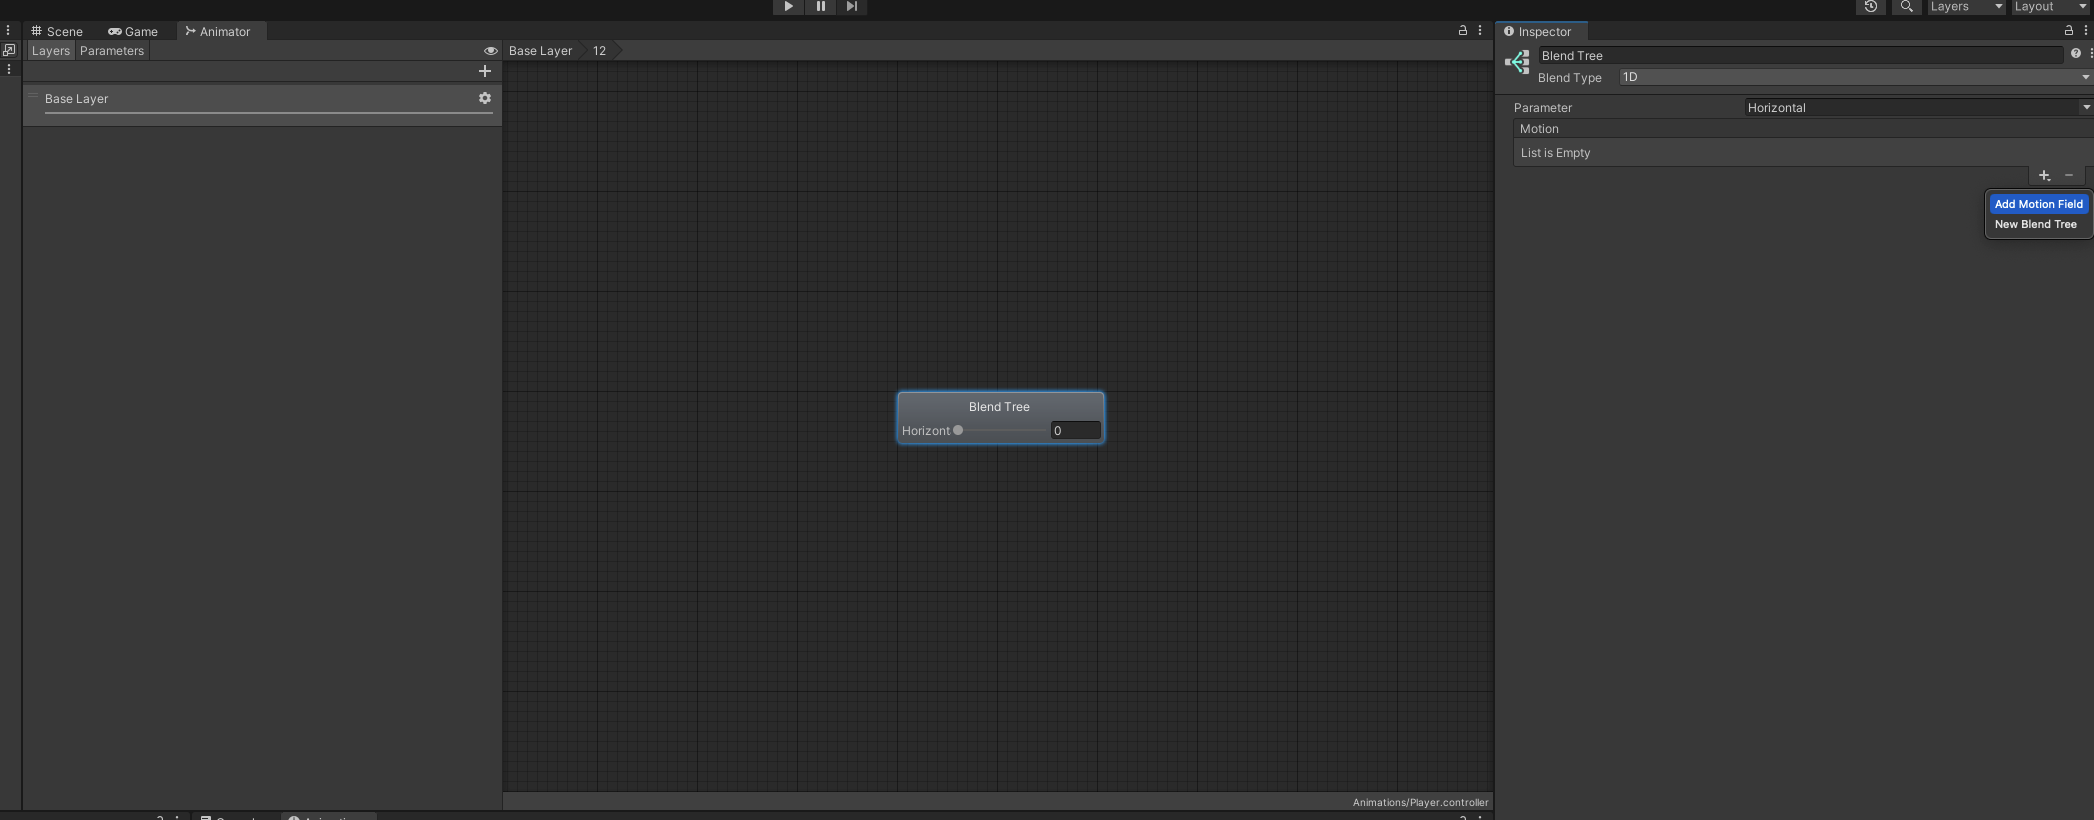Image resolution: width=2094 pixels, height=820 pixels.
Task: Toggle the Animator side panel eye icon
Action: [x=490, y=51]
